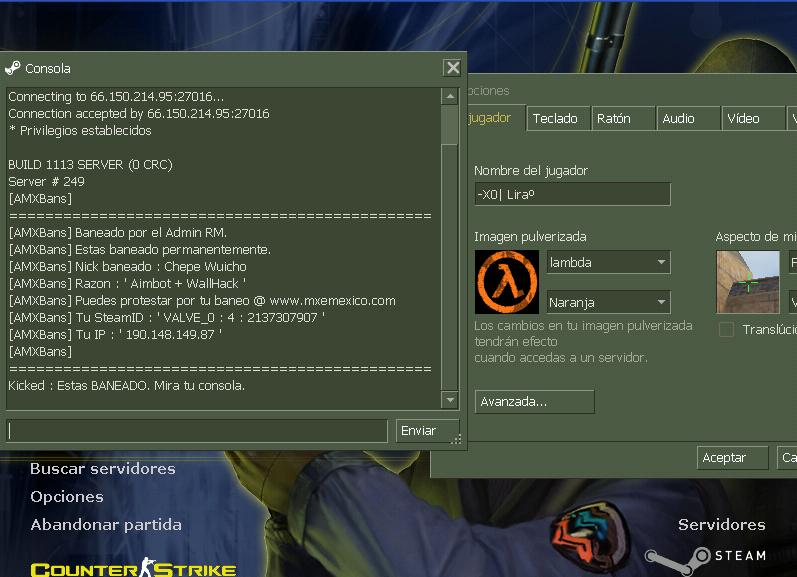
Task: Send the command with Enviar button
Action: click(x=427, y=431)
